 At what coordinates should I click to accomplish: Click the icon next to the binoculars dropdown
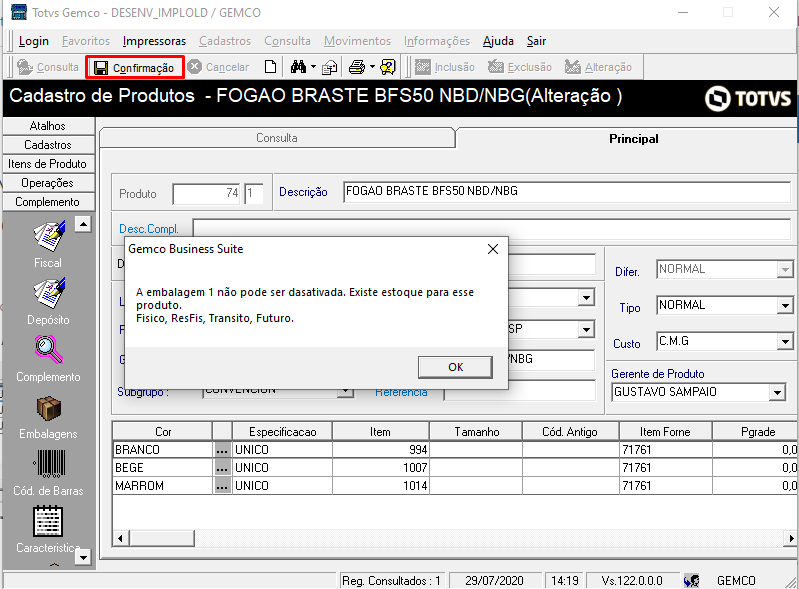point(330,67)
